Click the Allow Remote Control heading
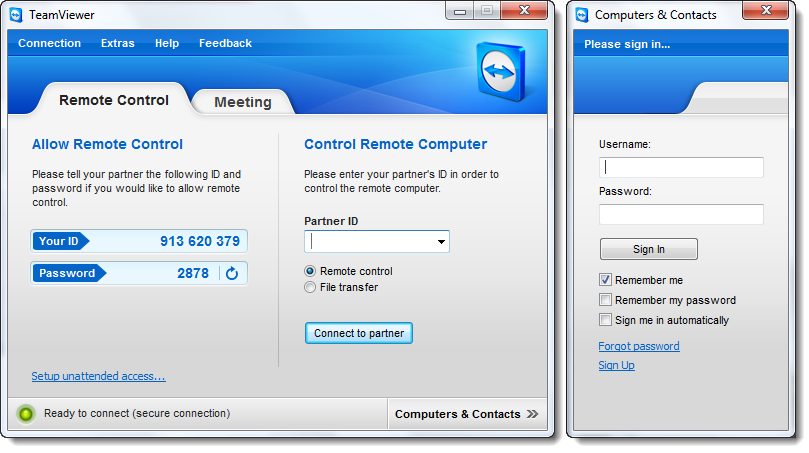This screenshot has width=809, height=453. click(107, 144)
